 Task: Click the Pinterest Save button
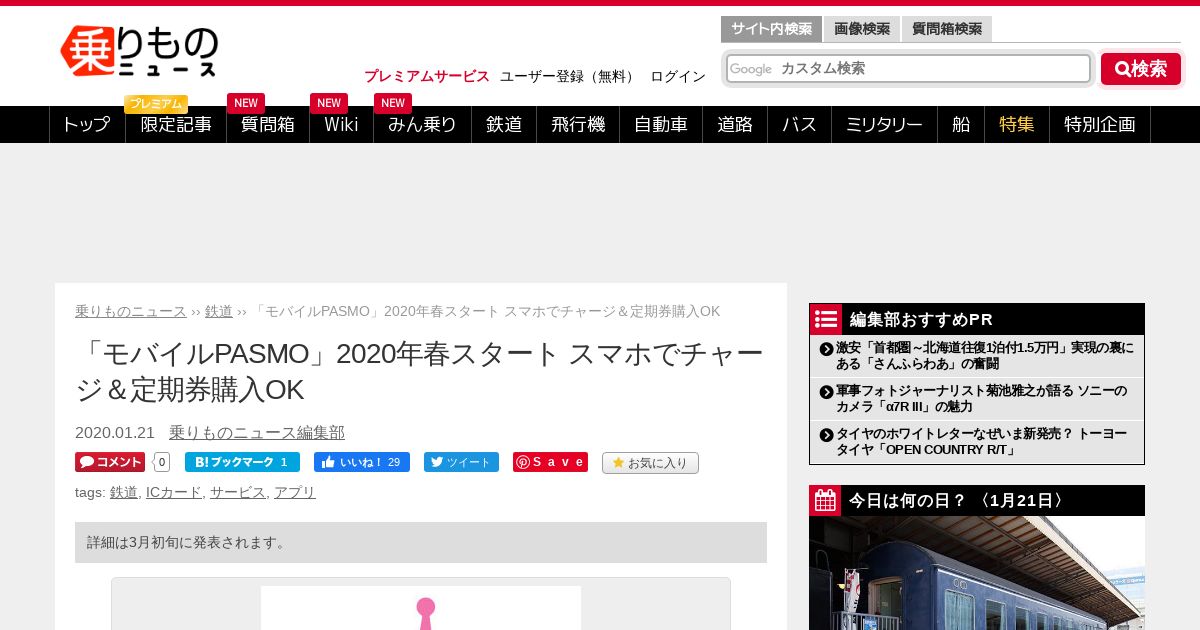(550, 462)
